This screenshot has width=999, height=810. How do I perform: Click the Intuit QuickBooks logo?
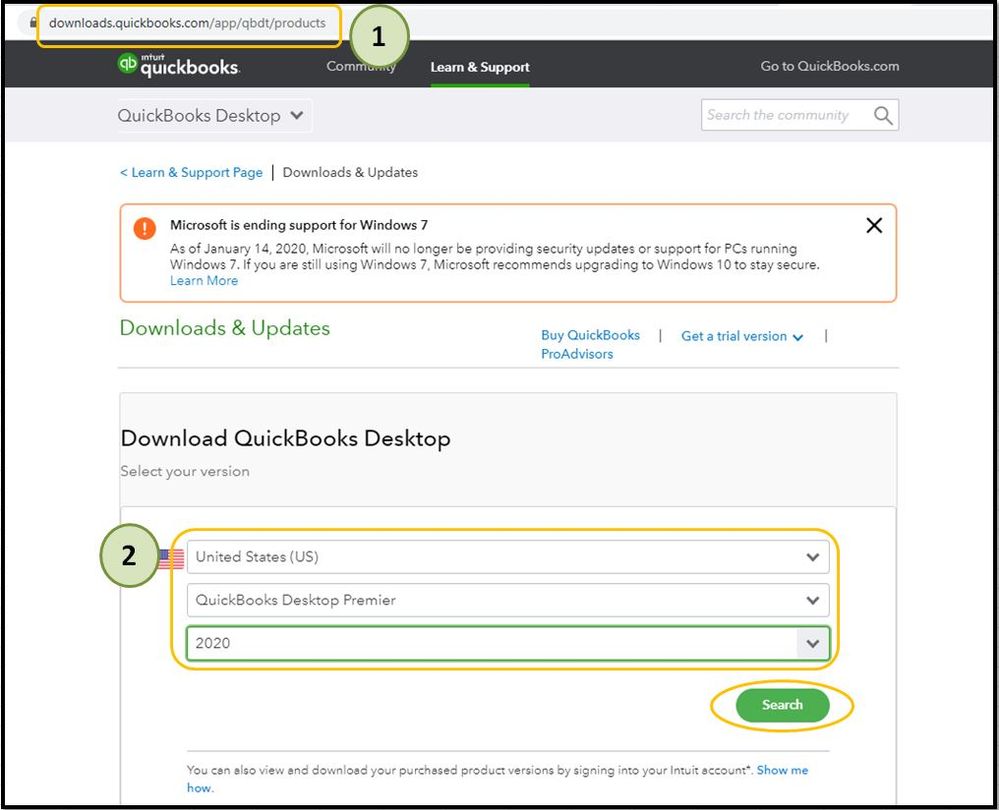click(x=178, y=65)
